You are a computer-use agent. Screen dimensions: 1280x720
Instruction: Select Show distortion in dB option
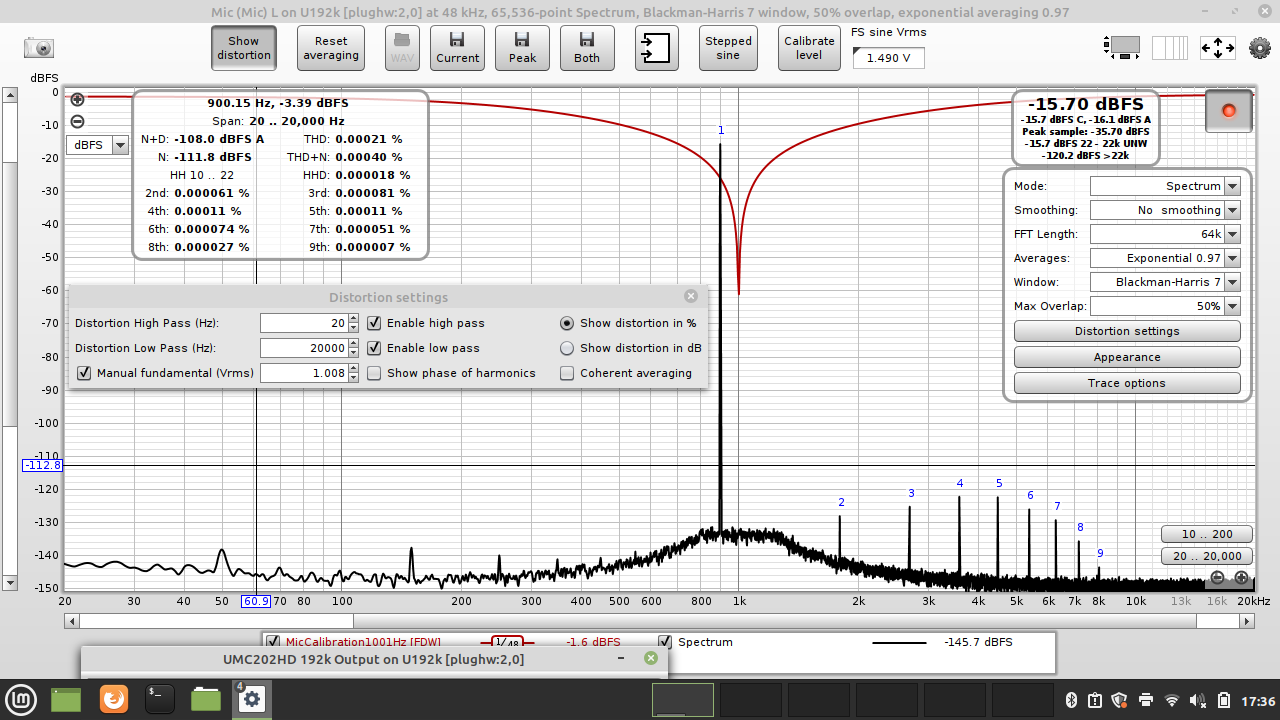point(567,348)
